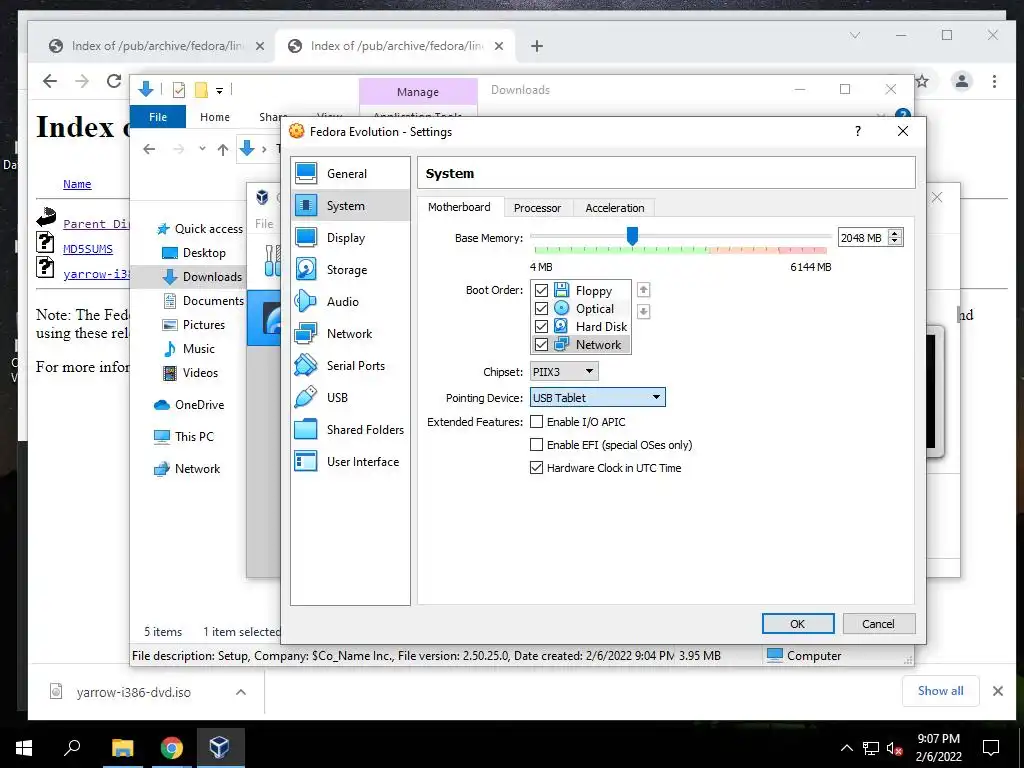Uncheck Optical in the boot order
The height and width of the screenshot is (768, 1024).
click(x=541, y=308)
